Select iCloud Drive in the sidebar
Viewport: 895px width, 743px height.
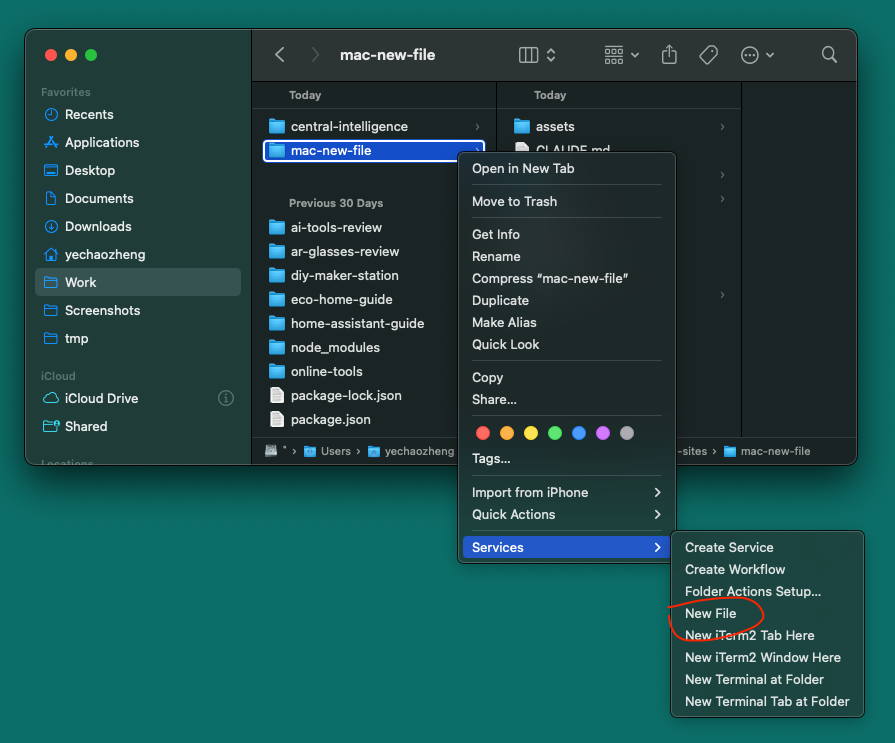click(138, 398)
